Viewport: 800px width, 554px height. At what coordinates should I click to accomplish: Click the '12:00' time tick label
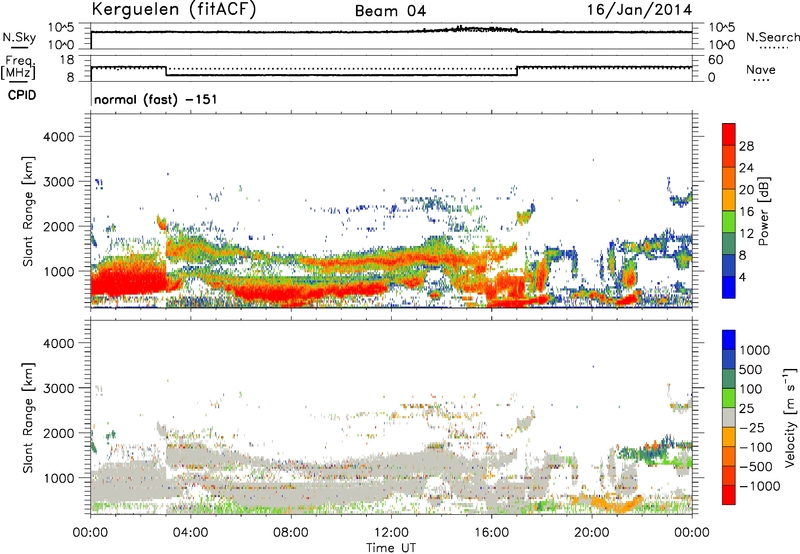coord(391,533)
